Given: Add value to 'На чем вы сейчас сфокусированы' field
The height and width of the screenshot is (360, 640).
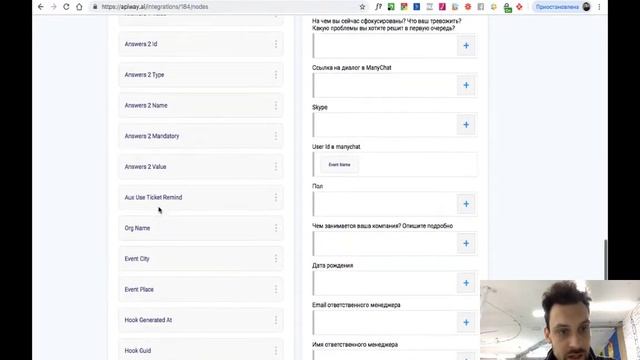Looking at the screenshot, I should tap(466, 46).
